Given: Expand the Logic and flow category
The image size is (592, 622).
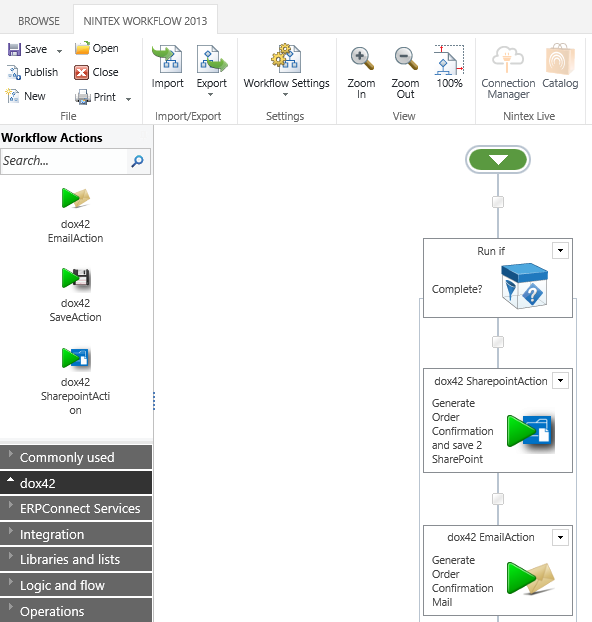Looking at the screenshot, I should pos(76,585).
